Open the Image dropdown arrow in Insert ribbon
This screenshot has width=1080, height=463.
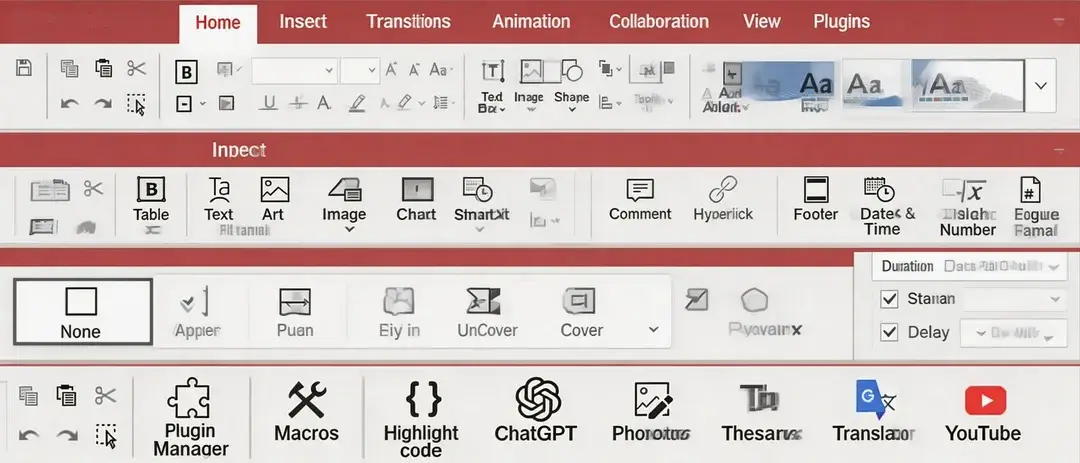point(349,229)
